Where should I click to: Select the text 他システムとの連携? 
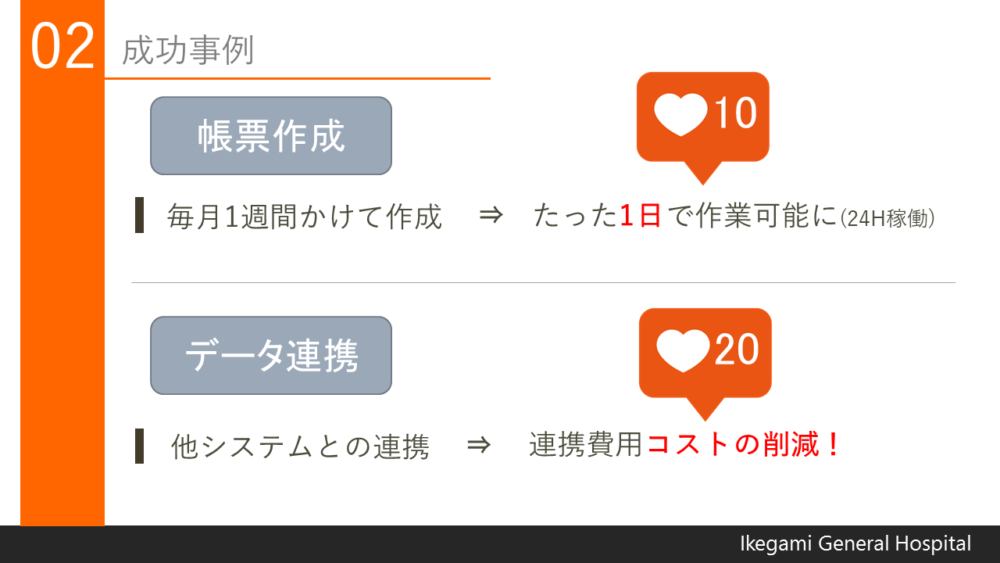[x=300, y=446]
